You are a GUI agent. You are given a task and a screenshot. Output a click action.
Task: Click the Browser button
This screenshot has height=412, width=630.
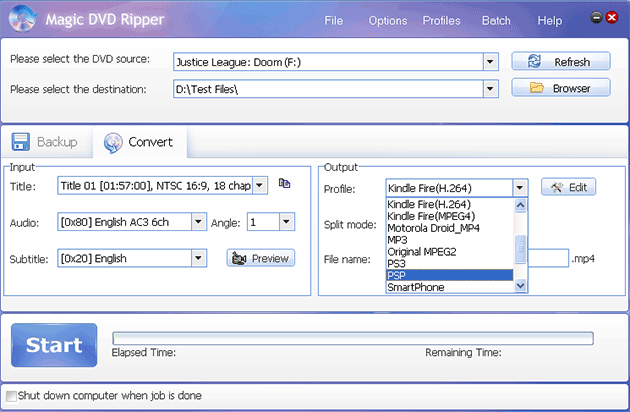561,88
